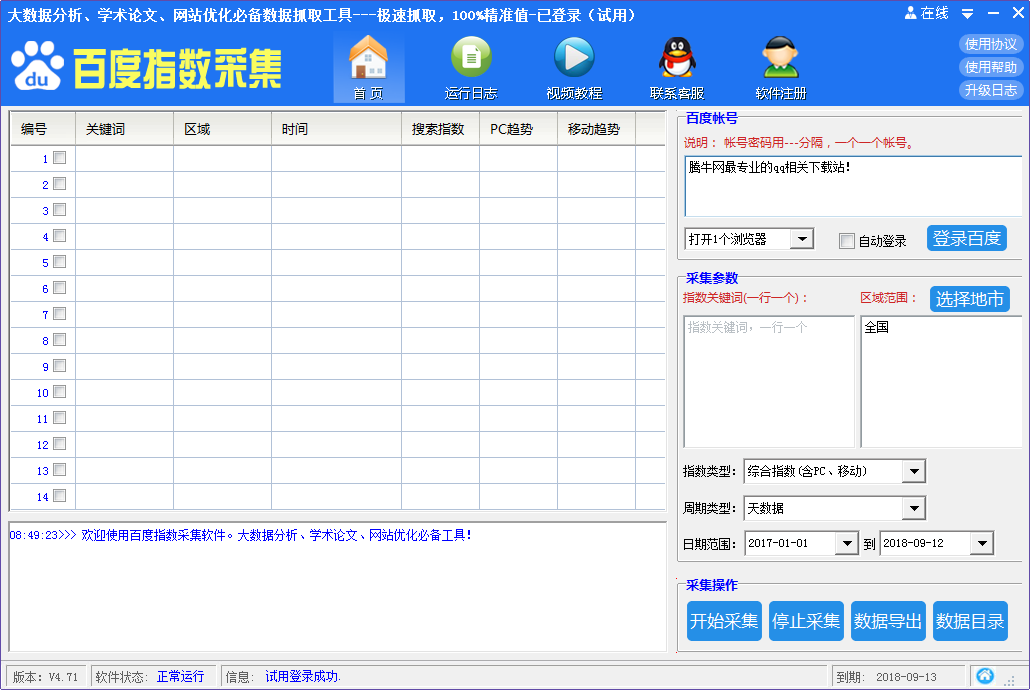Open the 首页 home icon
The width and height of the screenshot is (1030, 690).
pyautogui.click(x=369, y=59)
